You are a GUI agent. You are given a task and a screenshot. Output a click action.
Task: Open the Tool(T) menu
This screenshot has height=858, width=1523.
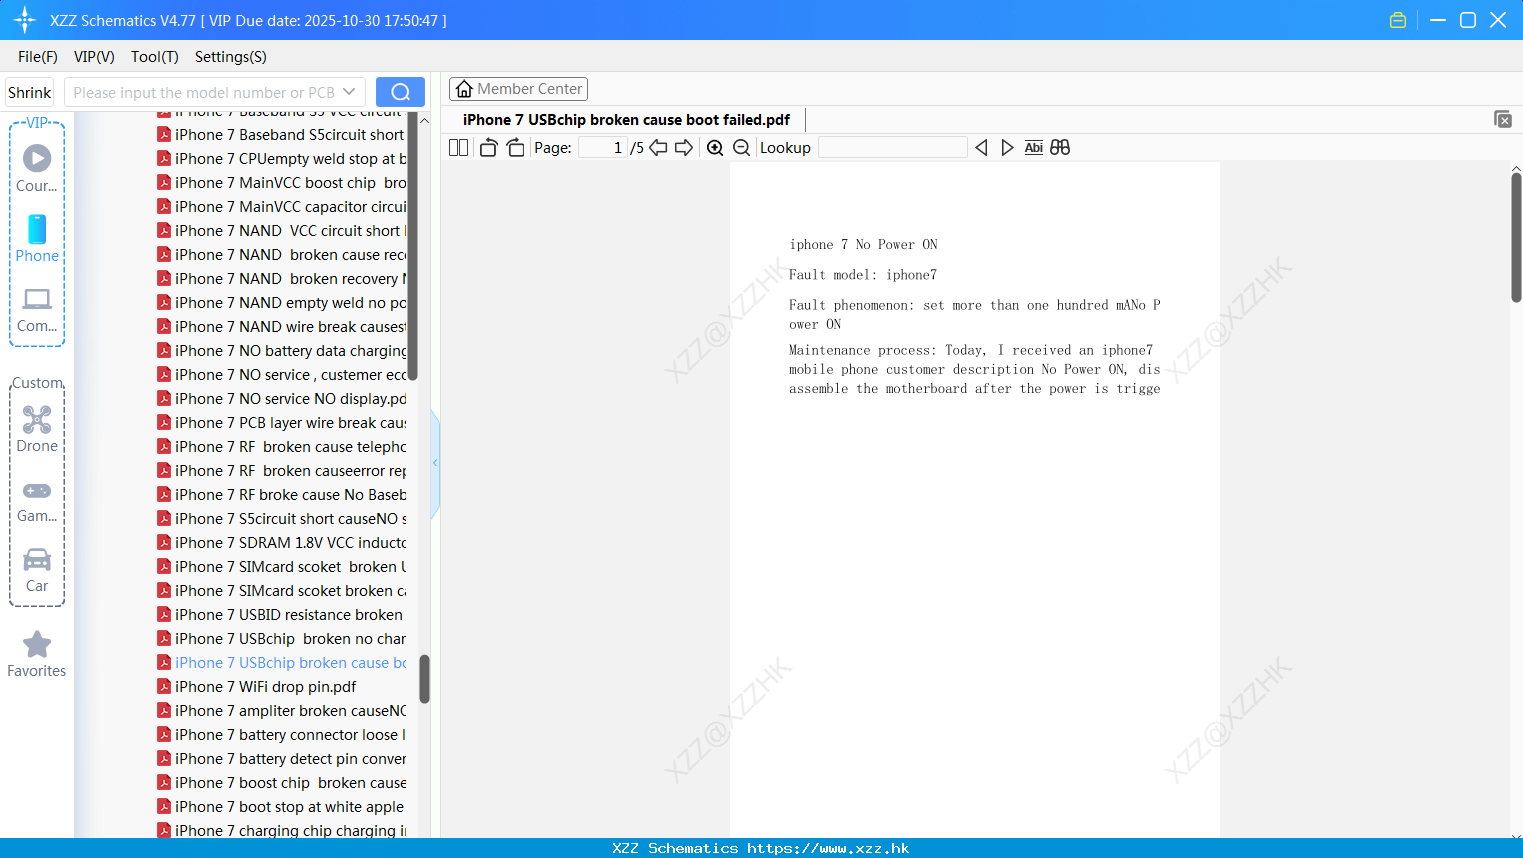click(x=155, y=57)
